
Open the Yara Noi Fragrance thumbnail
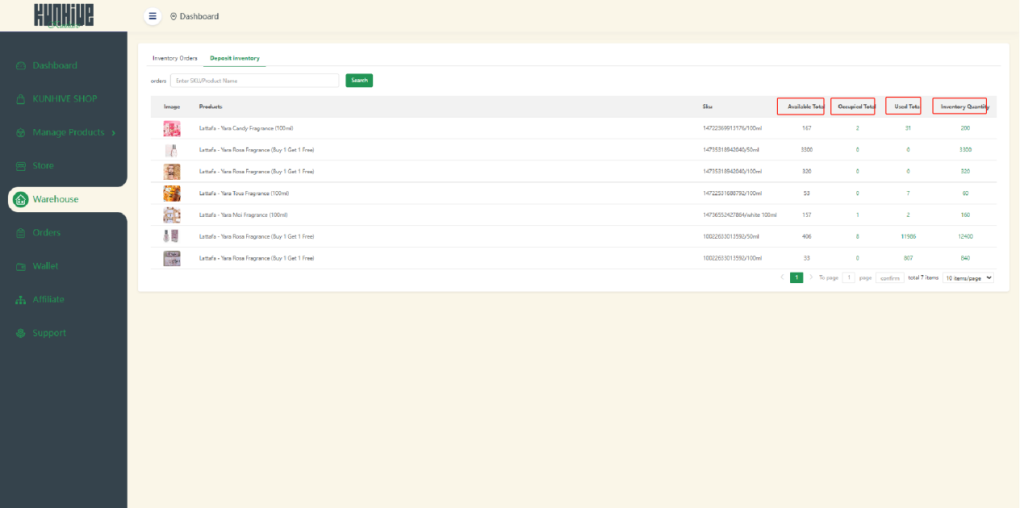point(172,215)
